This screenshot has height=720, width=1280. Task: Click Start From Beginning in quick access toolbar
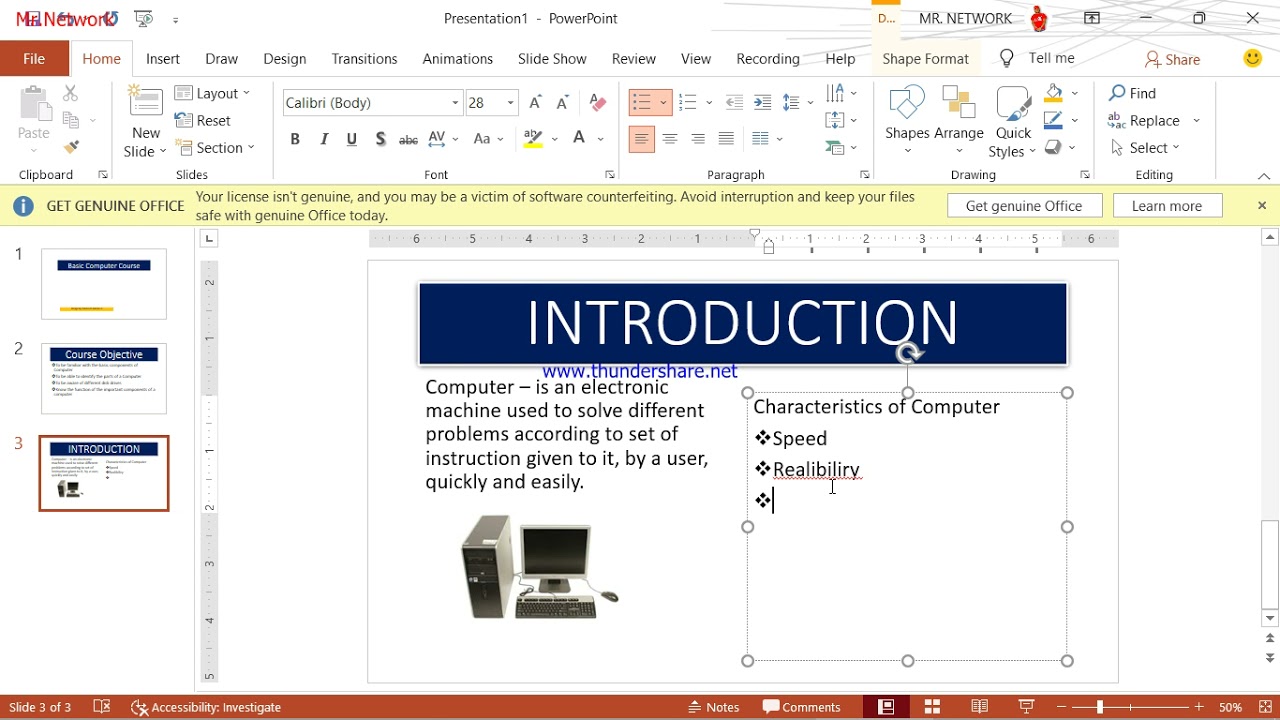[x=144, y=18]
